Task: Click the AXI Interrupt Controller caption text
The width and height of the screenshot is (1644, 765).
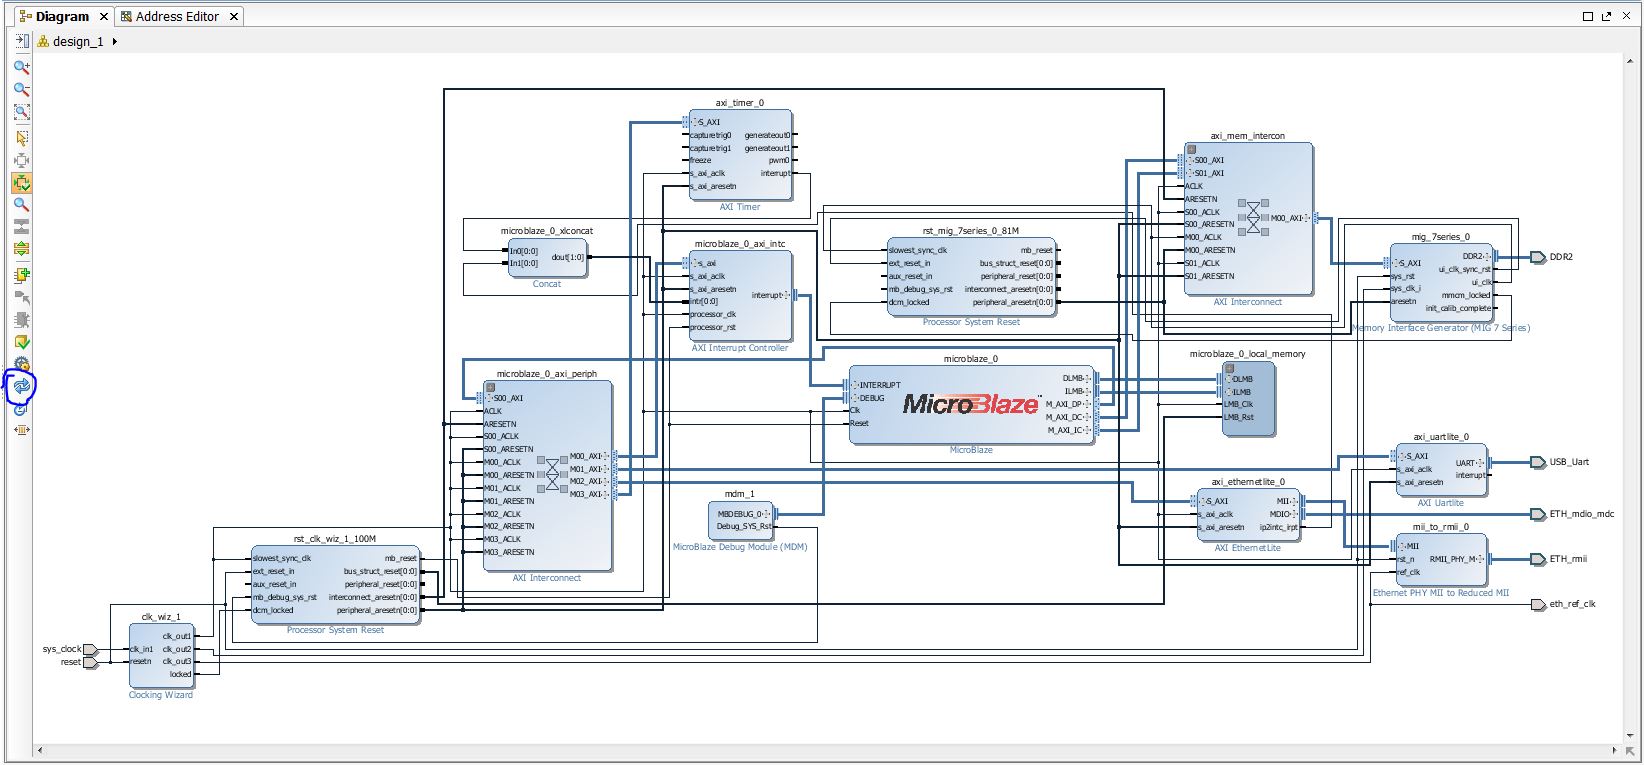Action: (740, 348)
